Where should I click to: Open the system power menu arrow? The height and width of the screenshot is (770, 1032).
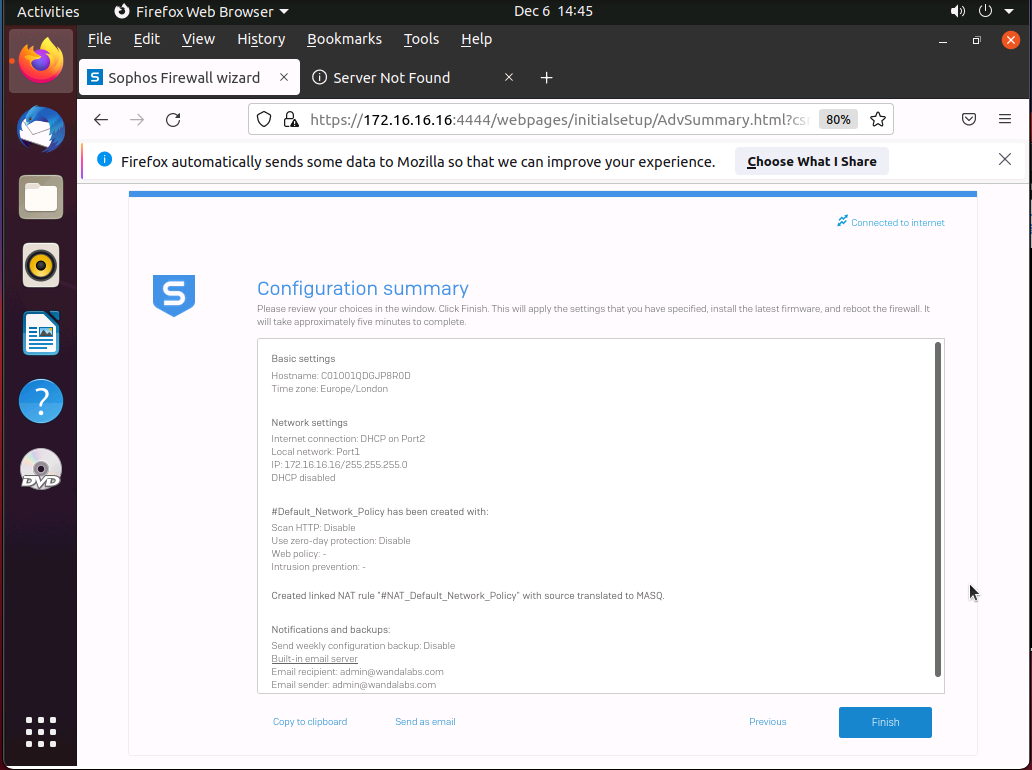[x=1008, y=12]
